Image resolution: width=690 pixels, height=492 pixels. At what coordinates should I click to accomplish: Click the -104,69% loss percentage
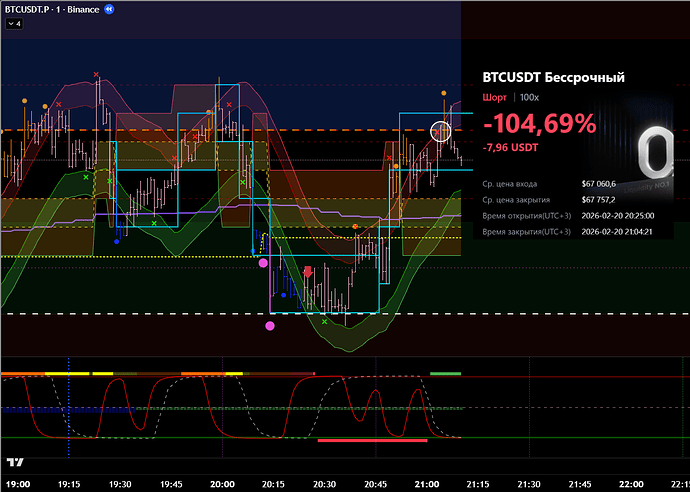(539, 125)
